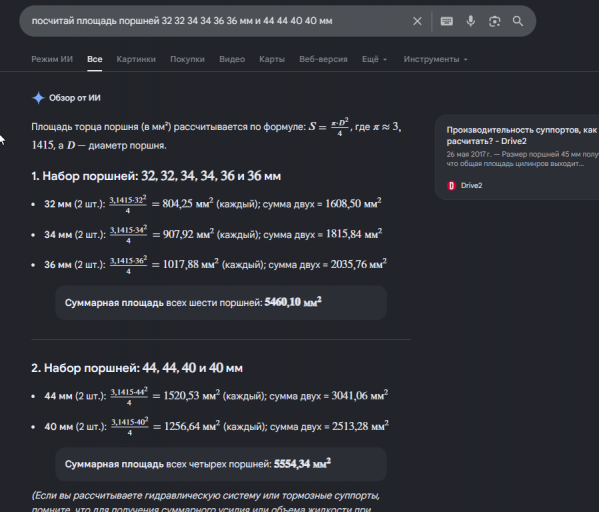Click the red Drive2 site favicon
This screenshot has height=512, width=599.
(451, 186)
